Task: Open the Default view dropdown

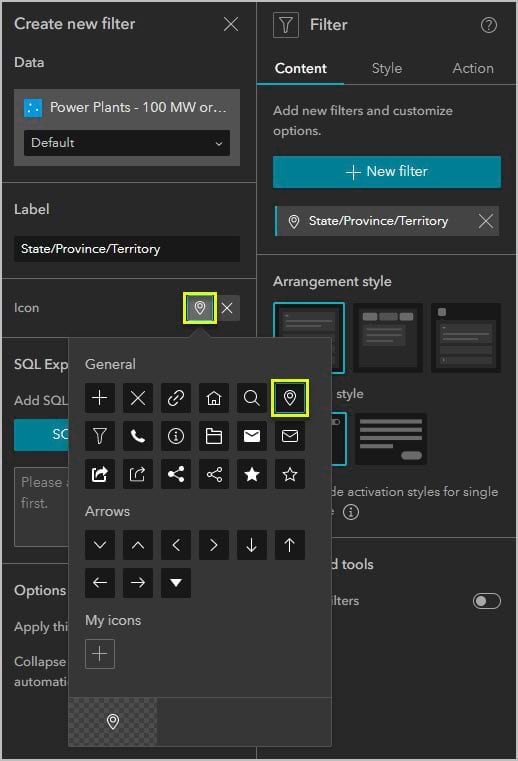Action: [127, 143]
